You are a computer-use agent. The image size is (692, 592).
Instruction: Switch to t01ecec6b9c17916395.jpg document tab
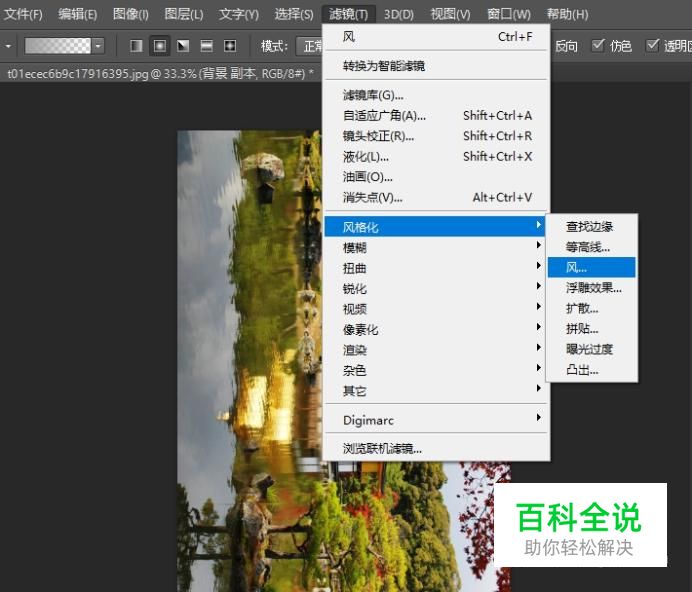click(x=161, y=73)
